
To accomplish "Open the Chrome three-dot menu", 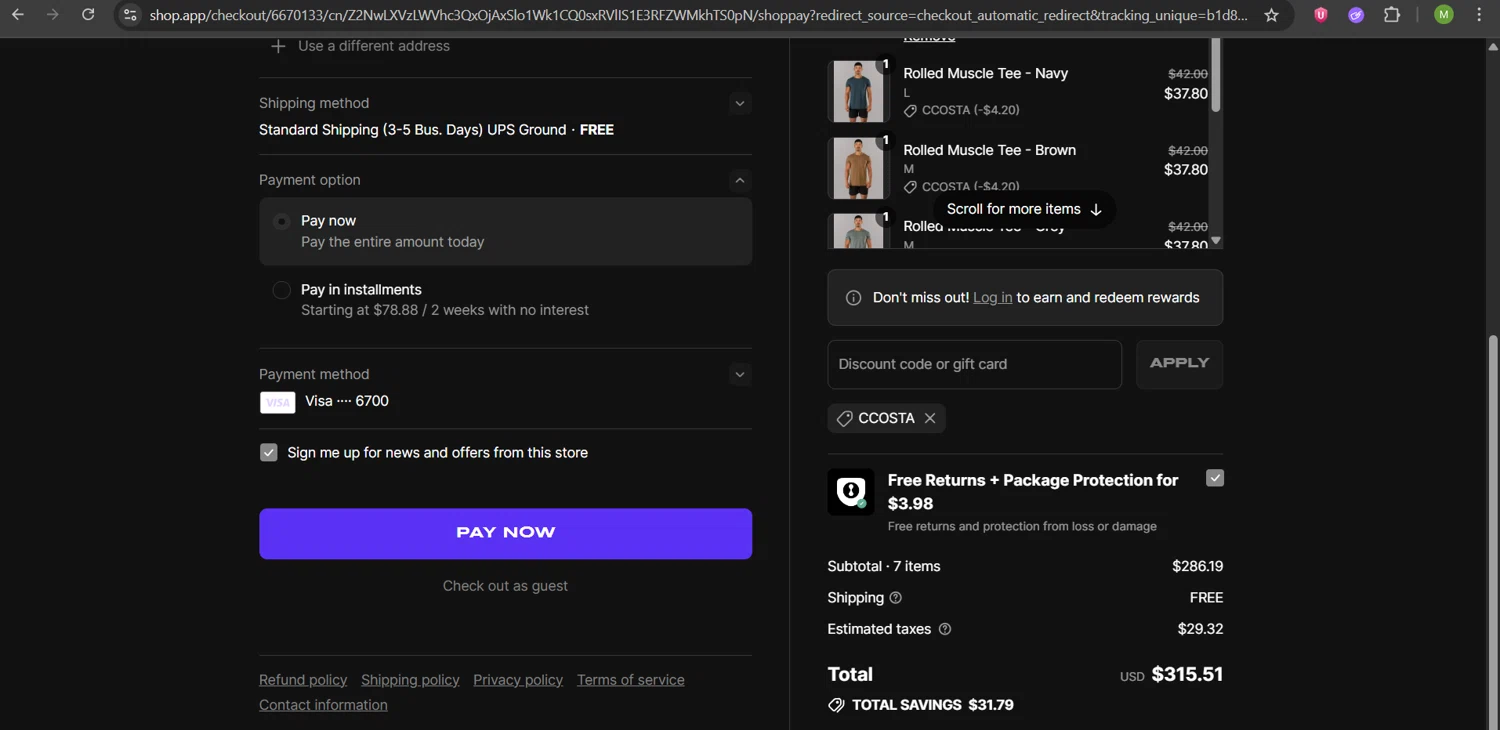I will click(1479, 15).
